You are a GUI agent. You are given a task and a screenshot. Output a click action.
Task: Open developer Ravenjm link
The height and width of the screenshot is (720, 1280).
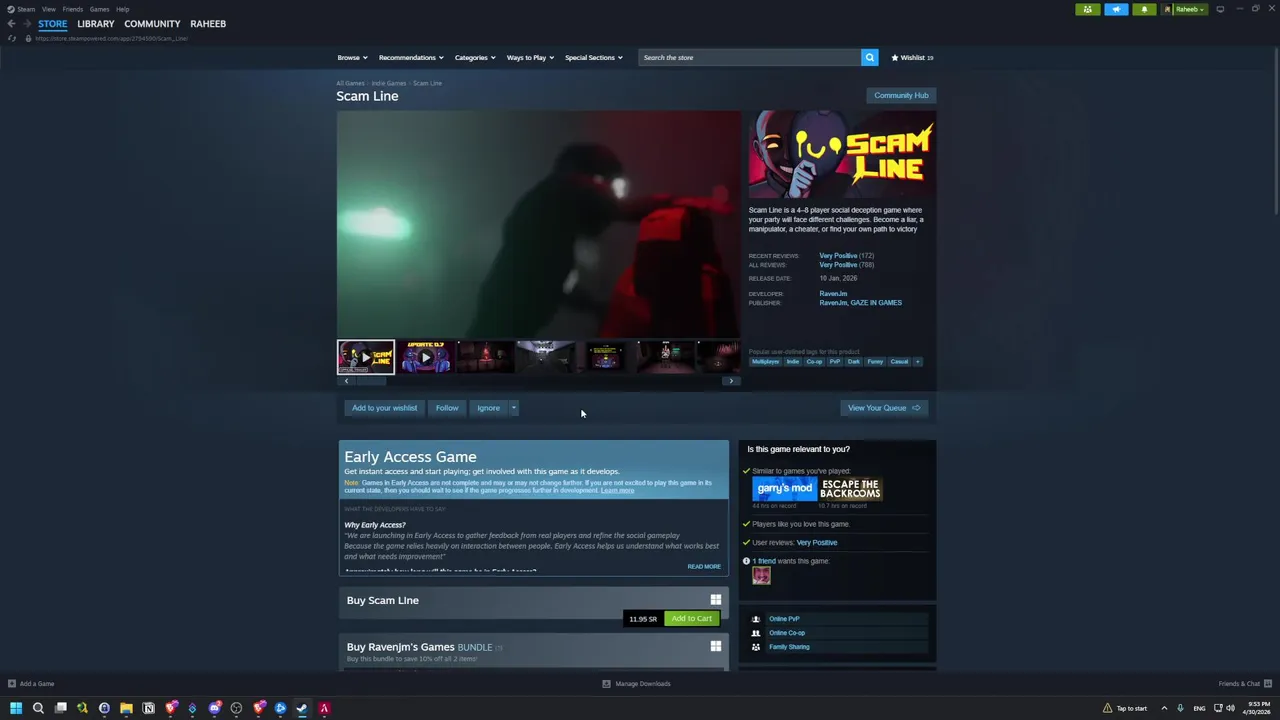(833, 294)
